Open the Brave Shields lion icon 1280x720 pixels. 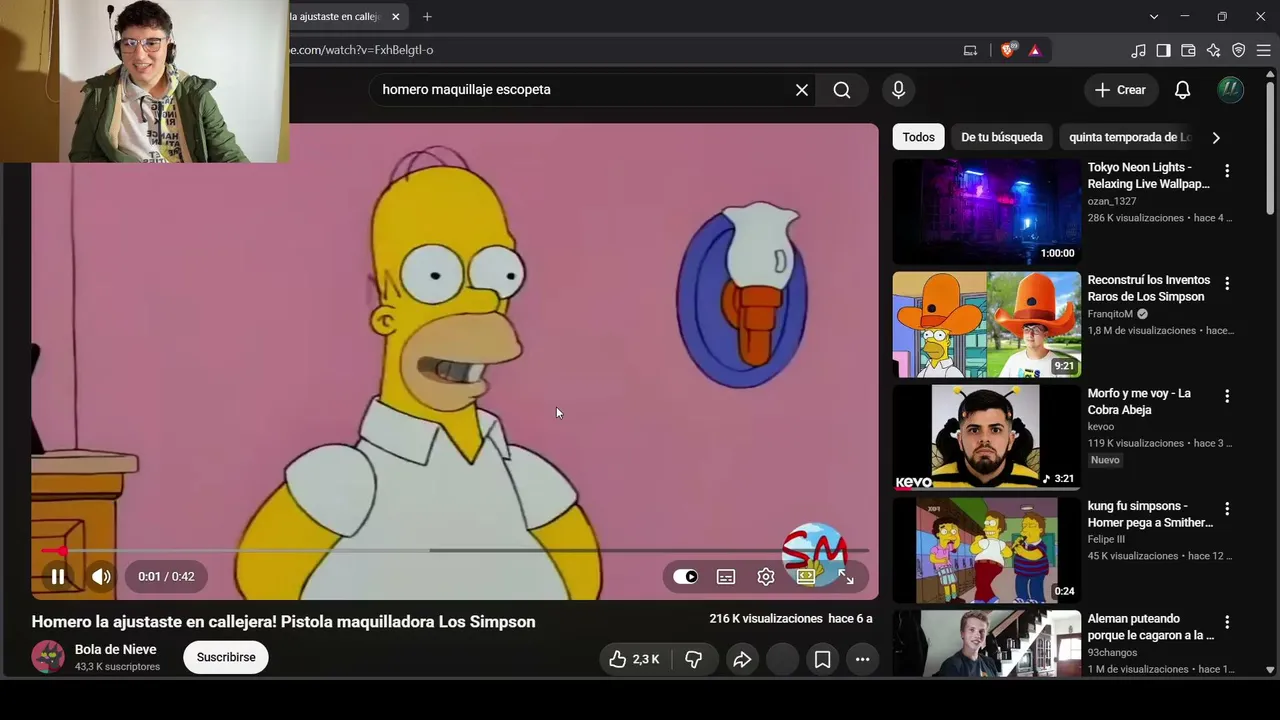tap(1008, 50)
